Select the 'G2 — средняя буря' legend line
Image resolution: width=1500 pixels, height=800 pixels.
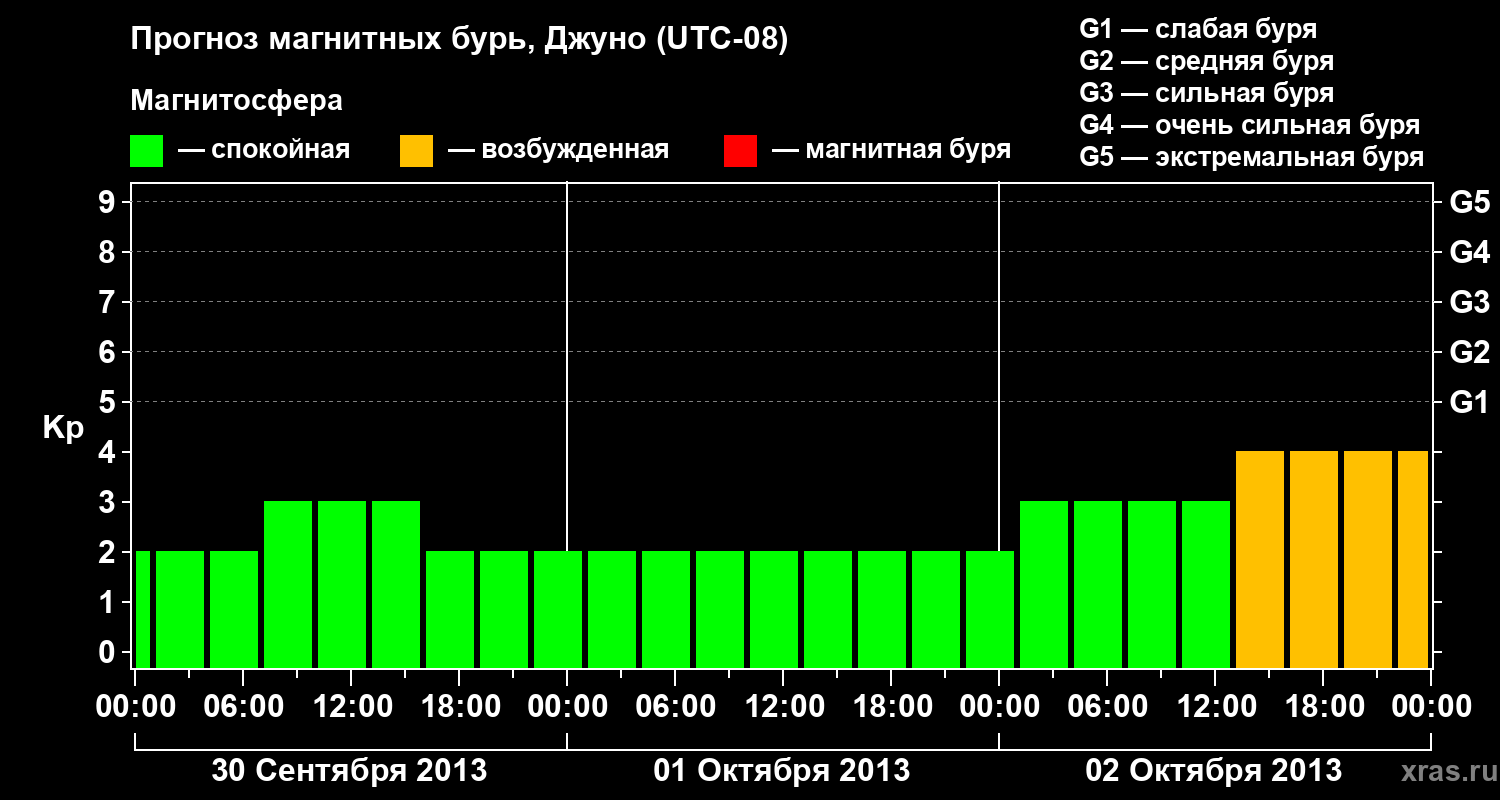point(1207,61)
